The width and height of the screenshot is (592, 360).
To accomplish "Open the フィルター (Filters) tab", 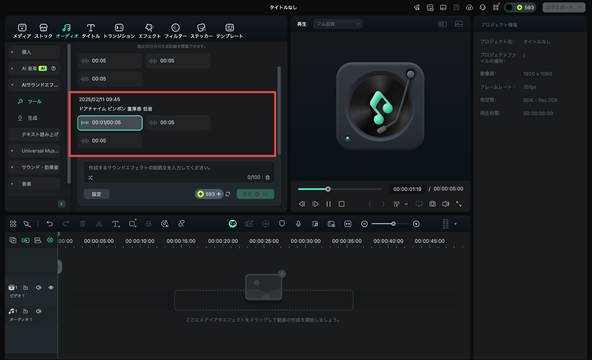I will click(175, 31).
